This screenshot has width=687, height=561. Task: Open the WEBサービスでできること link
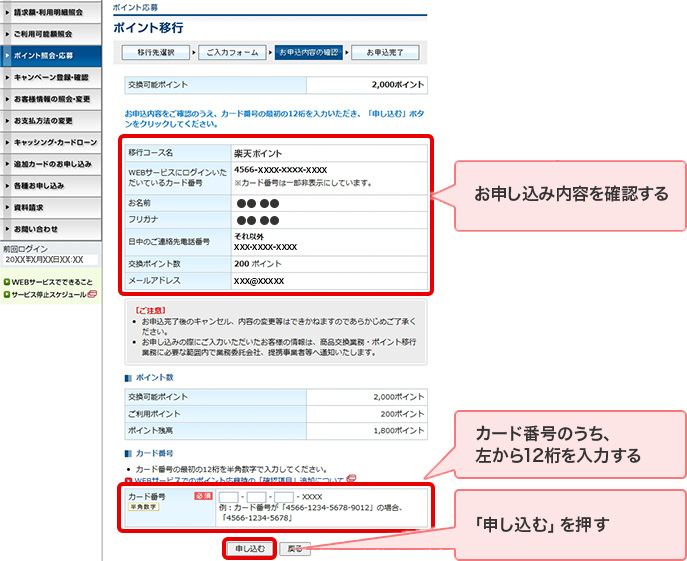click(x=52, y=282)
